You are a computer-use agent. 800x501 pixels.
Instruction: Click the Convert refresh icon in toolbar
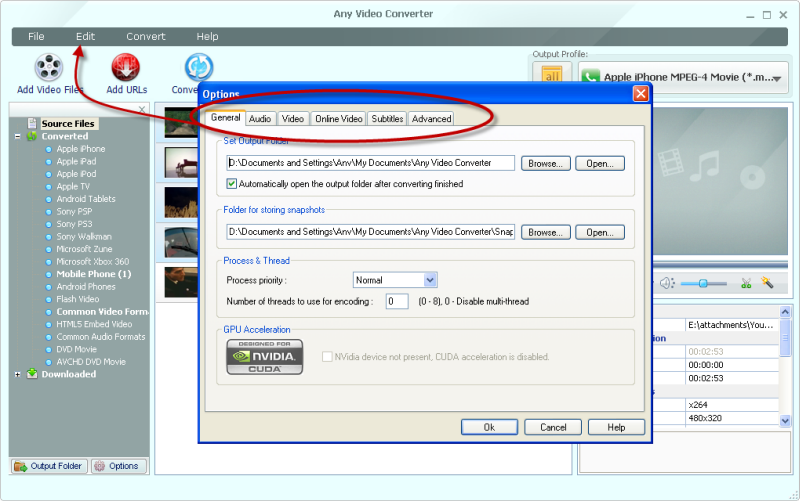pyautogui.click(x=198, y=67)
